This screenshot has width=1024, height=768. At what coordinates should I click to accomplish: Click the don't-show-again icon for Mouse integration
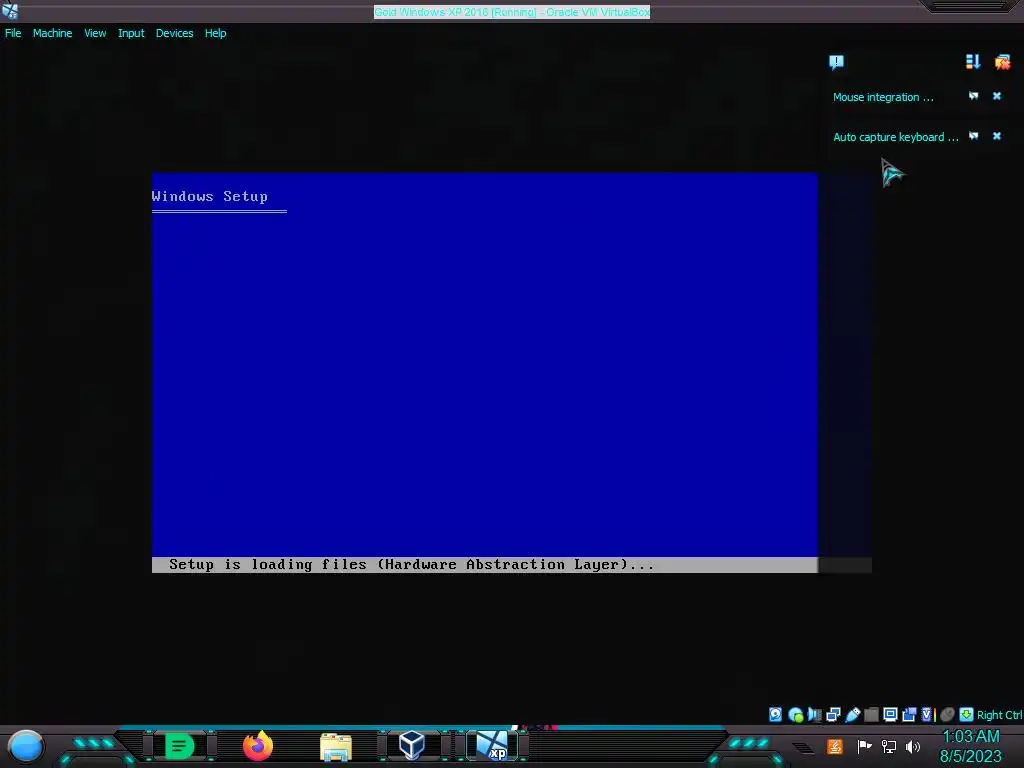973,96
